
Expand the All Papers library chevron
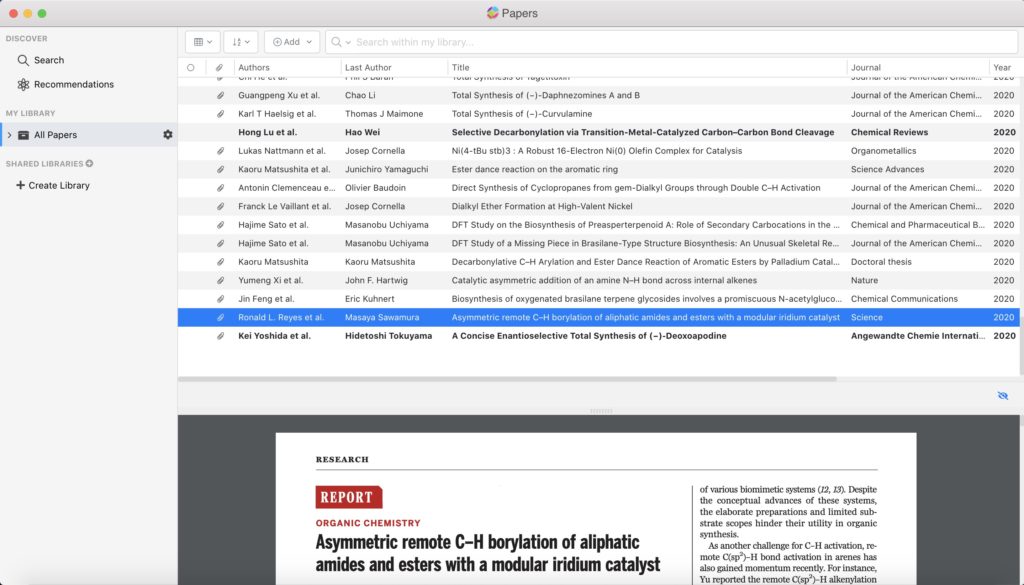9,134
